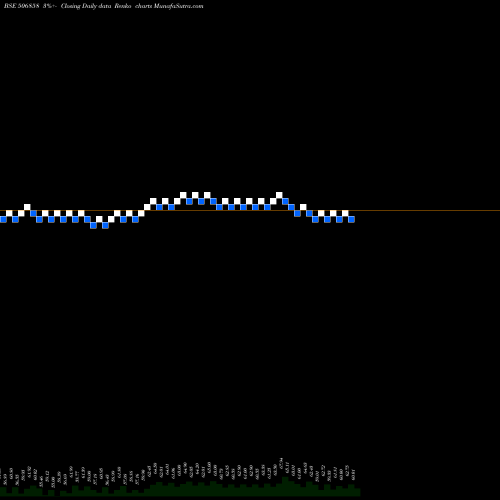The image size is (500, 500).
Task: Click the 'BSE 506838' symbol text
Action: (x=22, y=6)
